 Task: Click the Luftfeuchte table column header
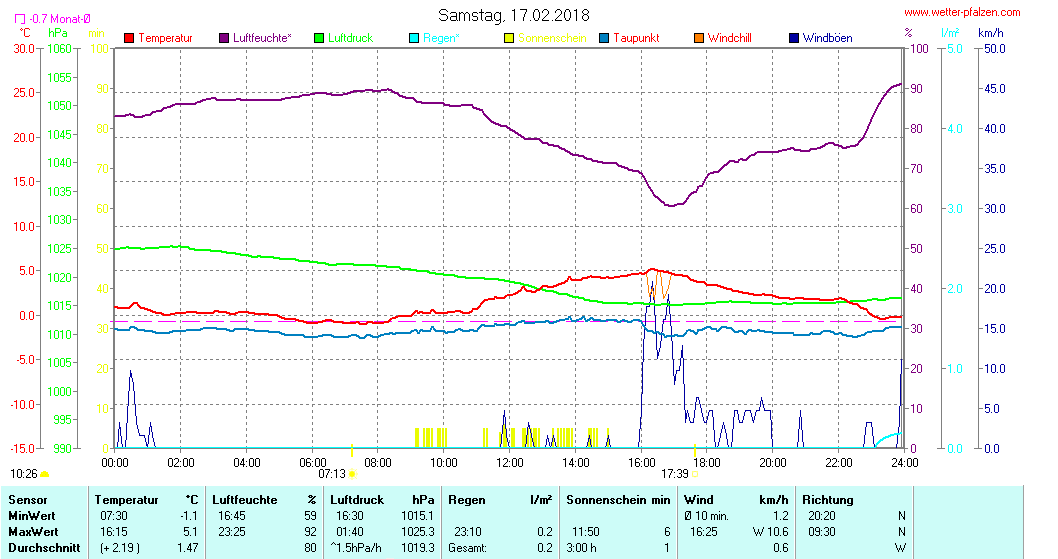pyautogui.click(x=244, y=500)
